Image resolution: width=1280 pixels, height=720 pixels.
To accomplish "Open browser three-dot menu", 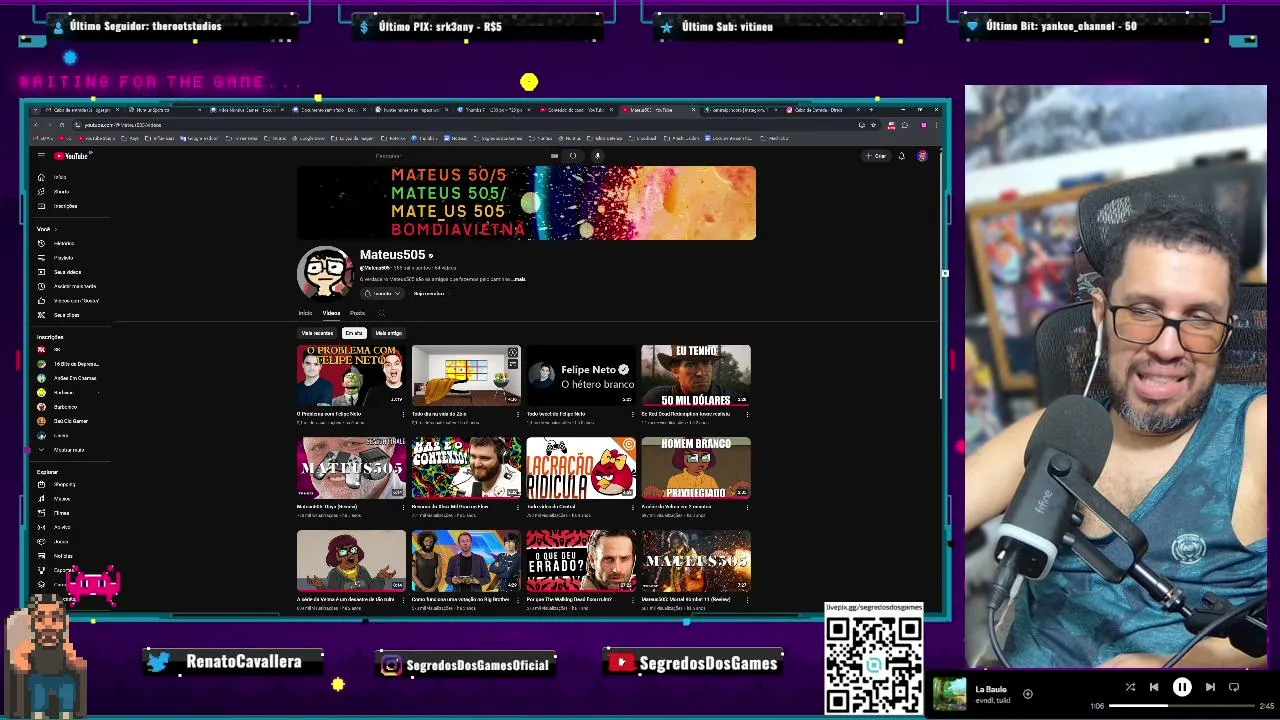I will point(937,125).
